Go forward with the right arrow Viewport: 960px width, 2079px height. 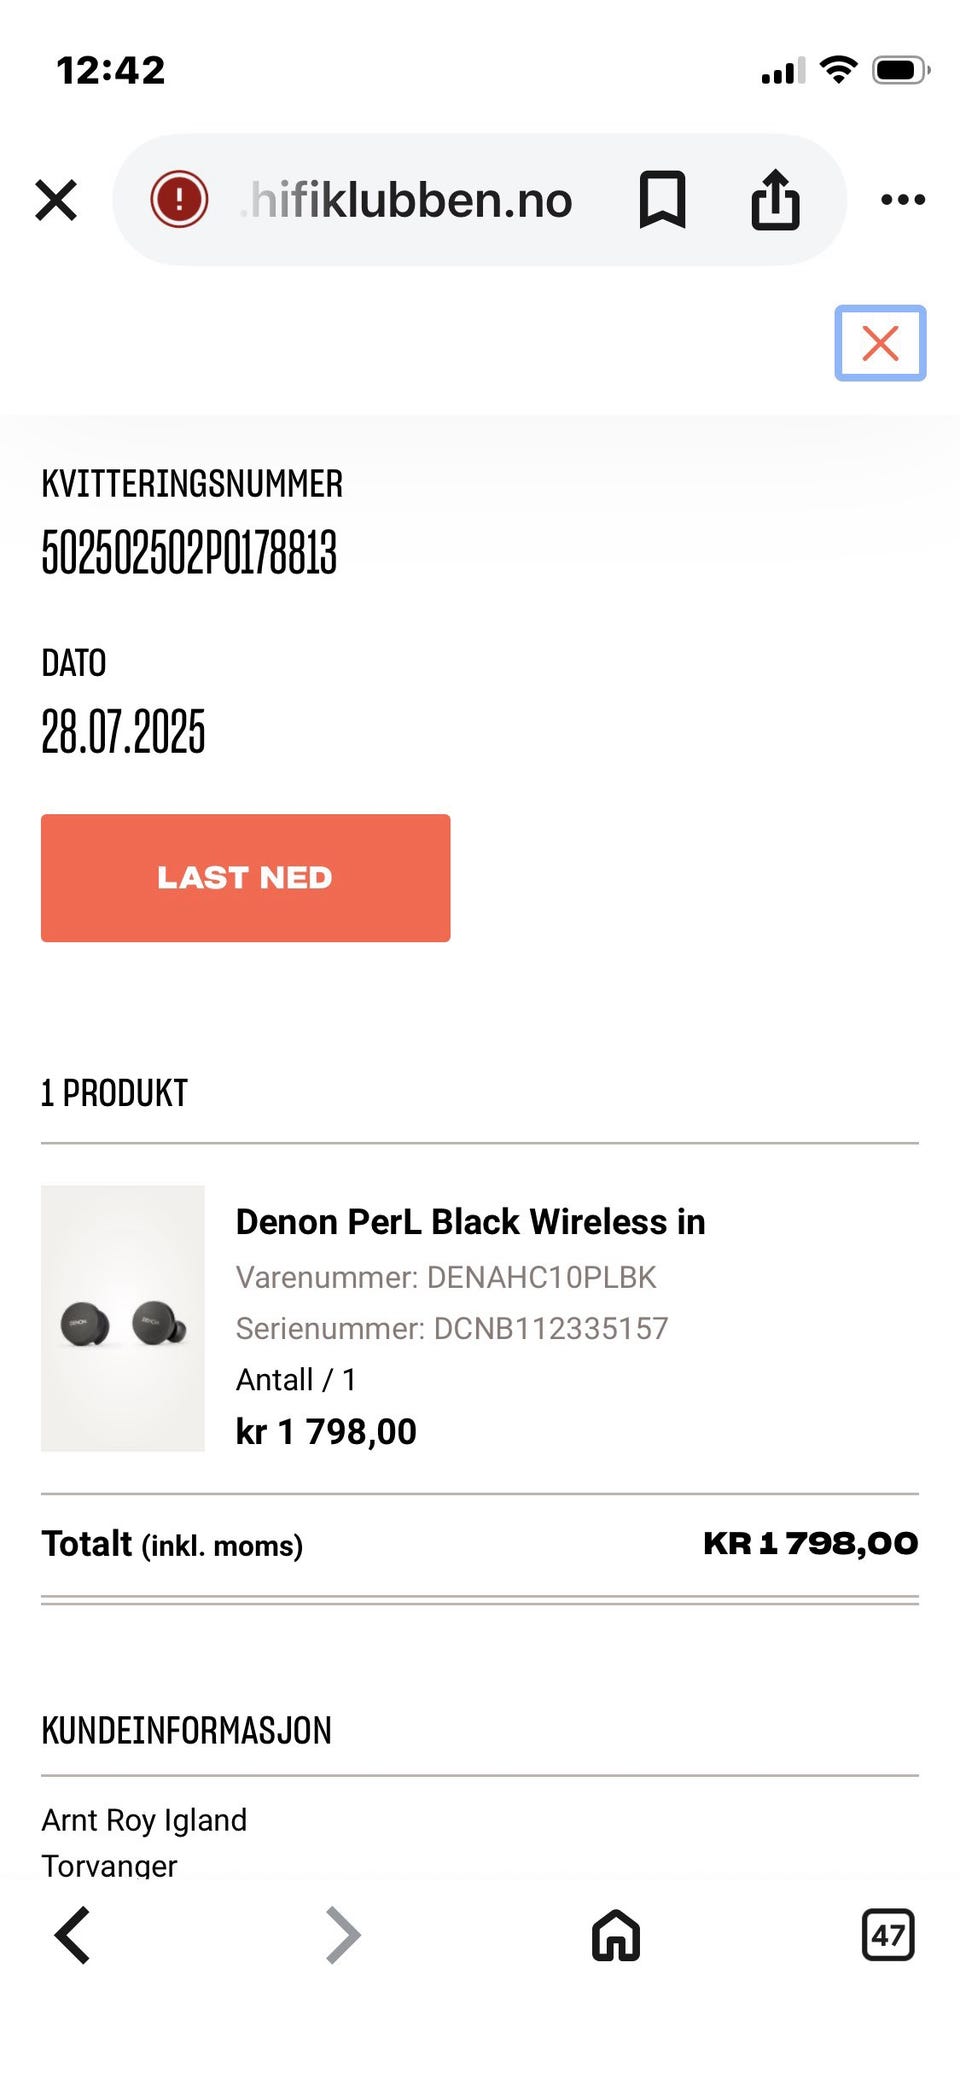click(343, 1934)
